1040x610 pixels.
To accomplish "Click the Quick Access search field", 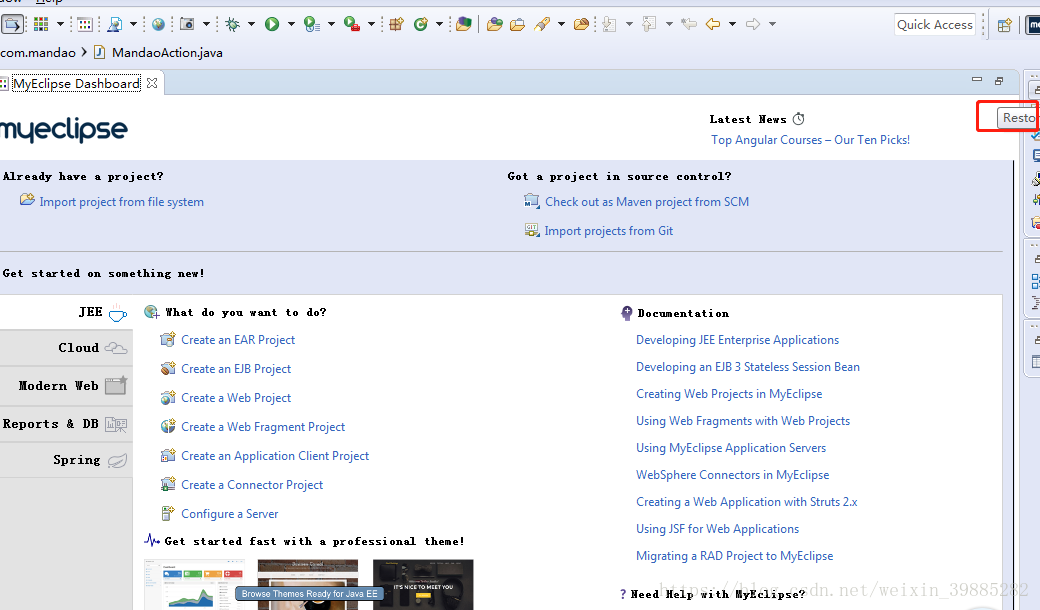I will pyautogui.click(x=935, y=25).
